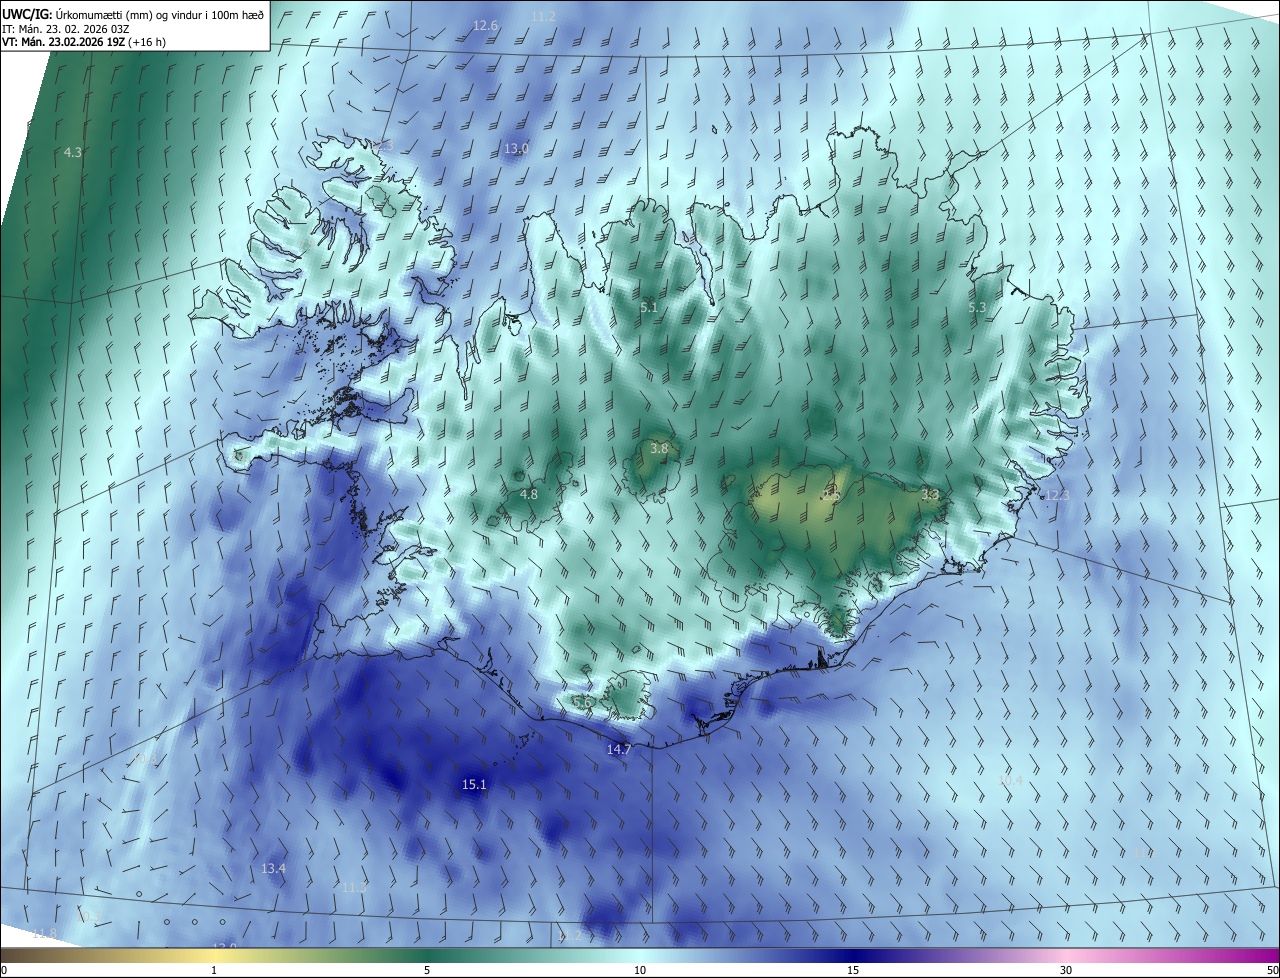Click the 13.4 value in the southwest sea
The height and width of the screenshot is (978, 1280).
(x=273, y=869)
